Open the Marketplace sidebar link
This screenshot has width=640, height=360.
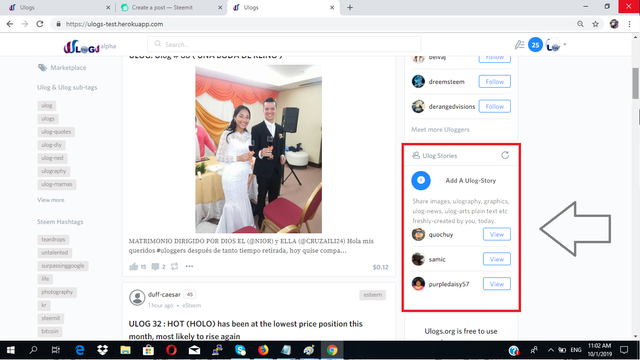(62, 68)
